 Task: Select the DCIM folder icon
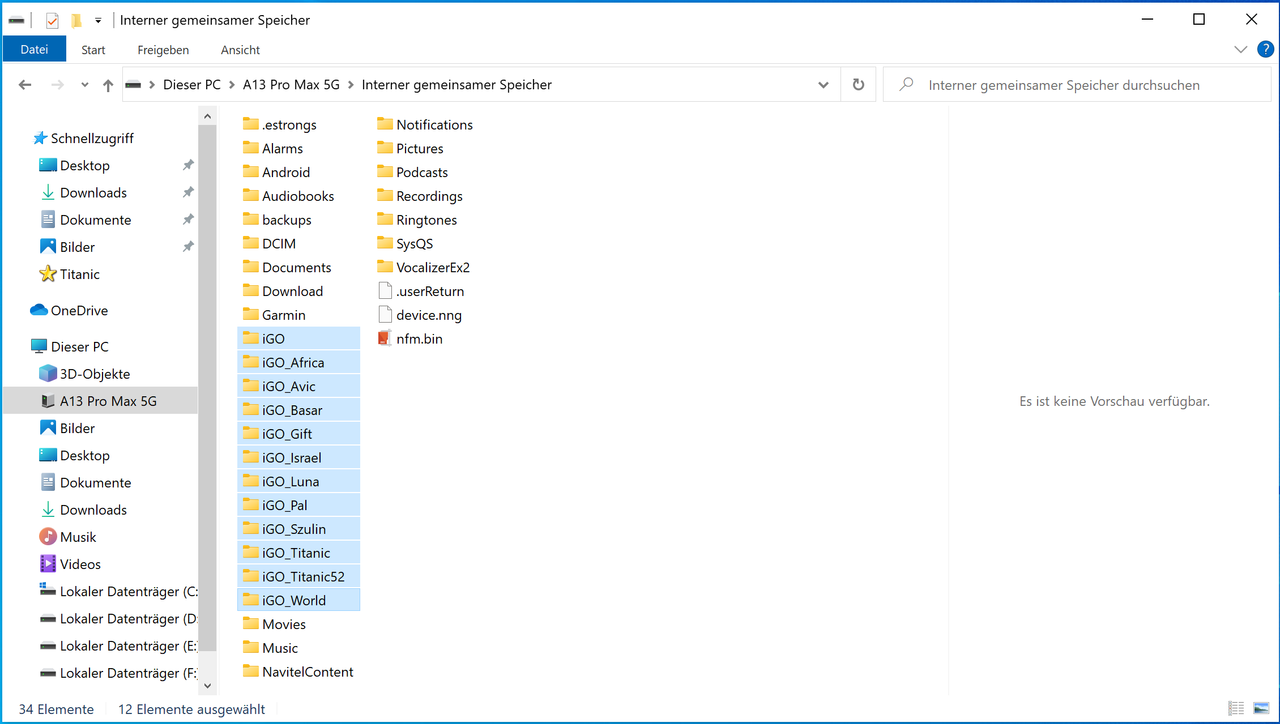pos(250,243)
